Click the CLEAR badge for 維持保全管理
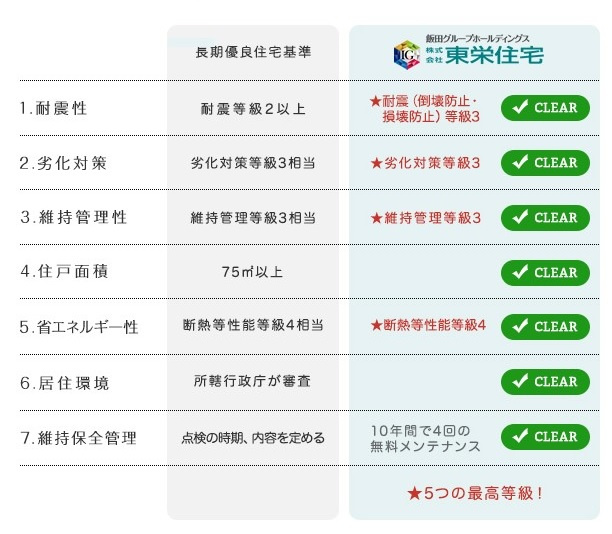 (x=545, y=437)
